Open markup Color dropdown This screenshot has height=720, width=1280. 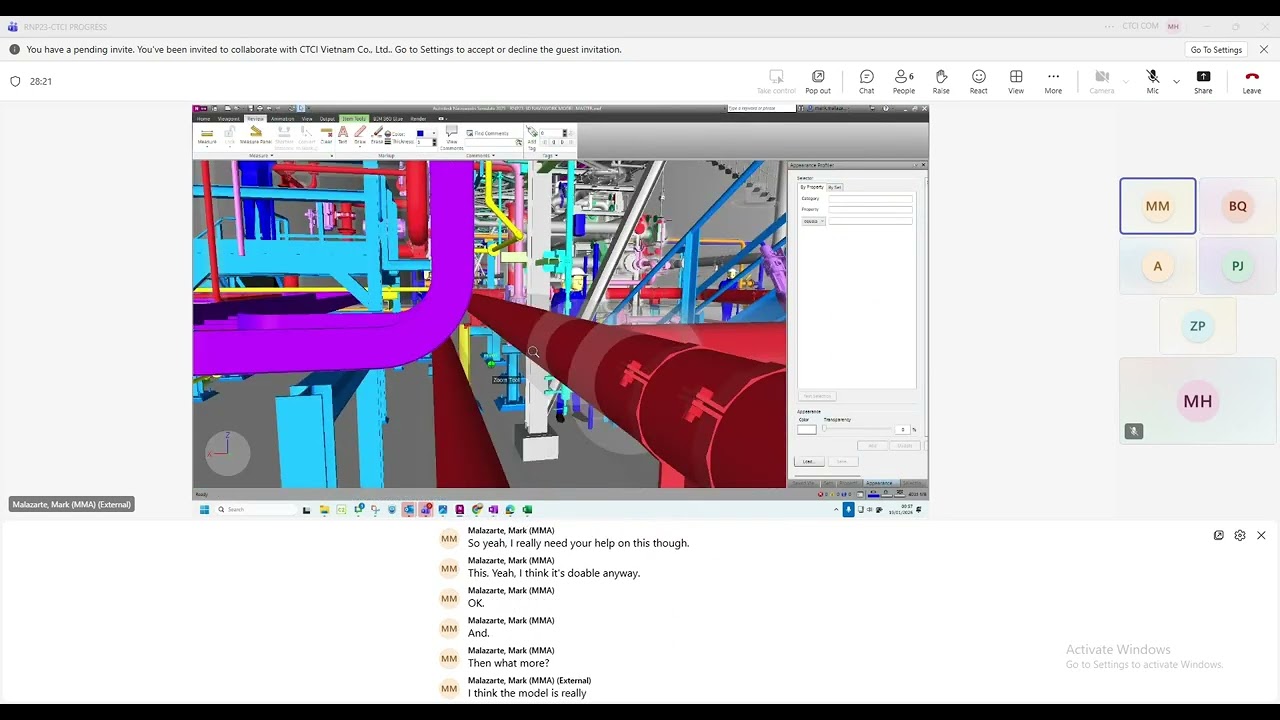426,133
